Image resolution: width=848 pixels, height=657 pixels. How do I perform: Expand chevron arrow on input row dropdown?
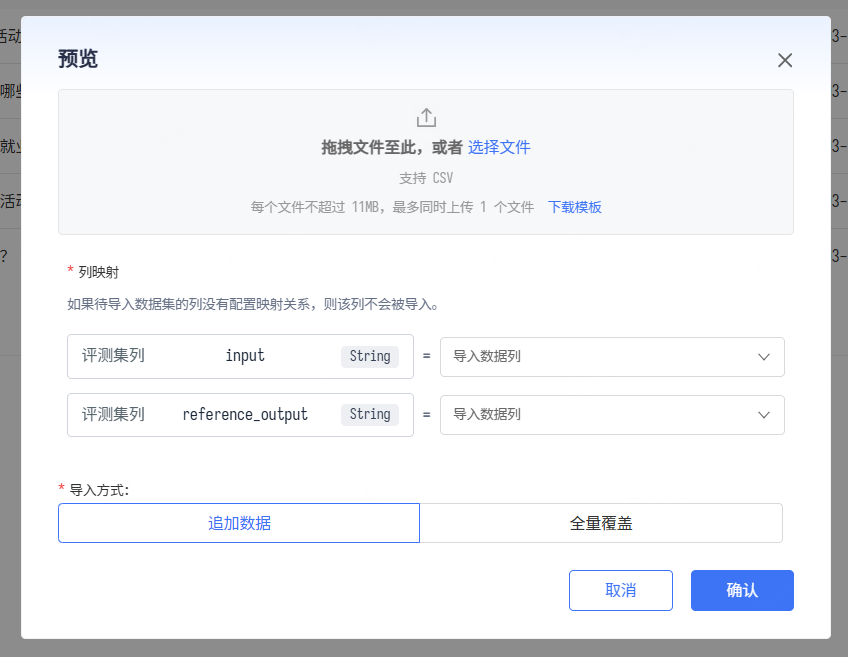click(x=764, y=357)
